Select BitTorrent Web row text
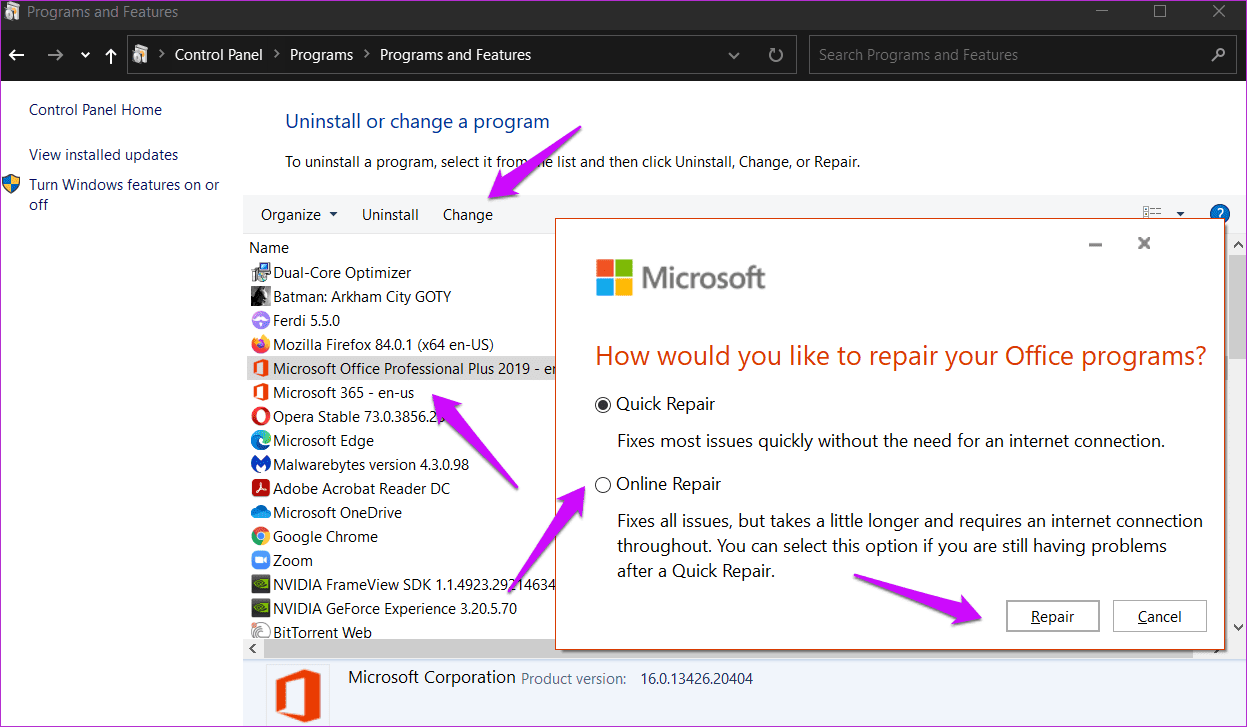Image resolution: width=1247 pixels, height=727 pixels. tap(322, 632)
